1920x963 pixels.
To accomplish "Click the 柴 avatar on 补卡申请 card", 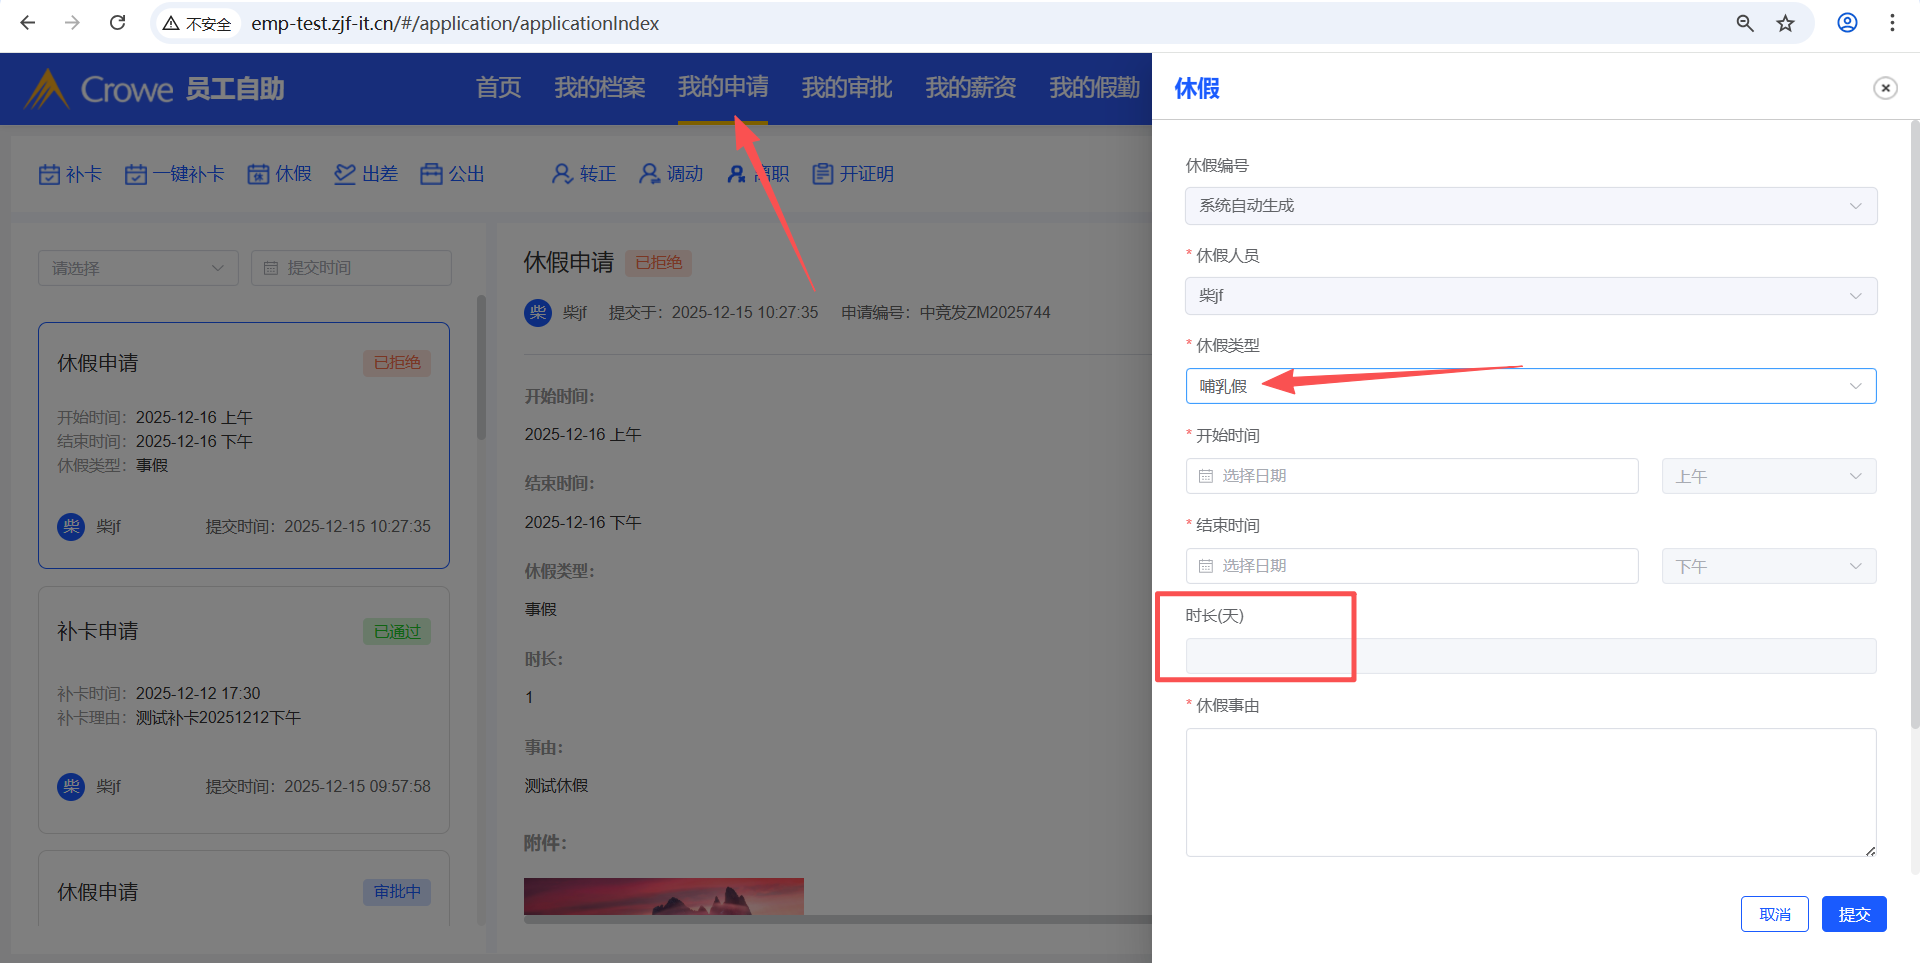I will (71, 787).
